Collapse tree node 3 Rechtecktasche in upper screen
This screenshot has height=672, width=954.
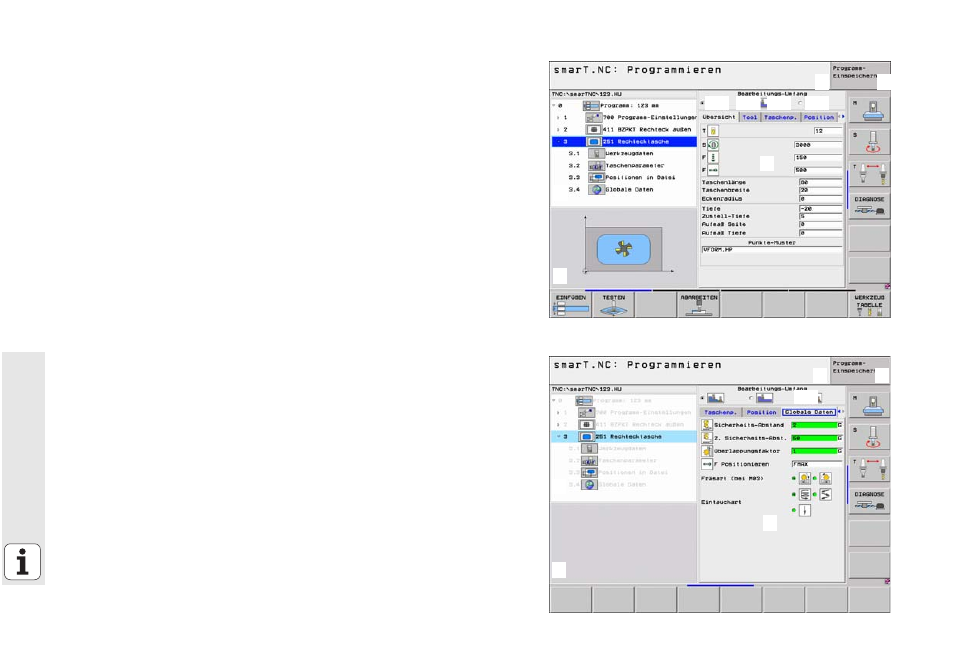click(x=559, y=142)
